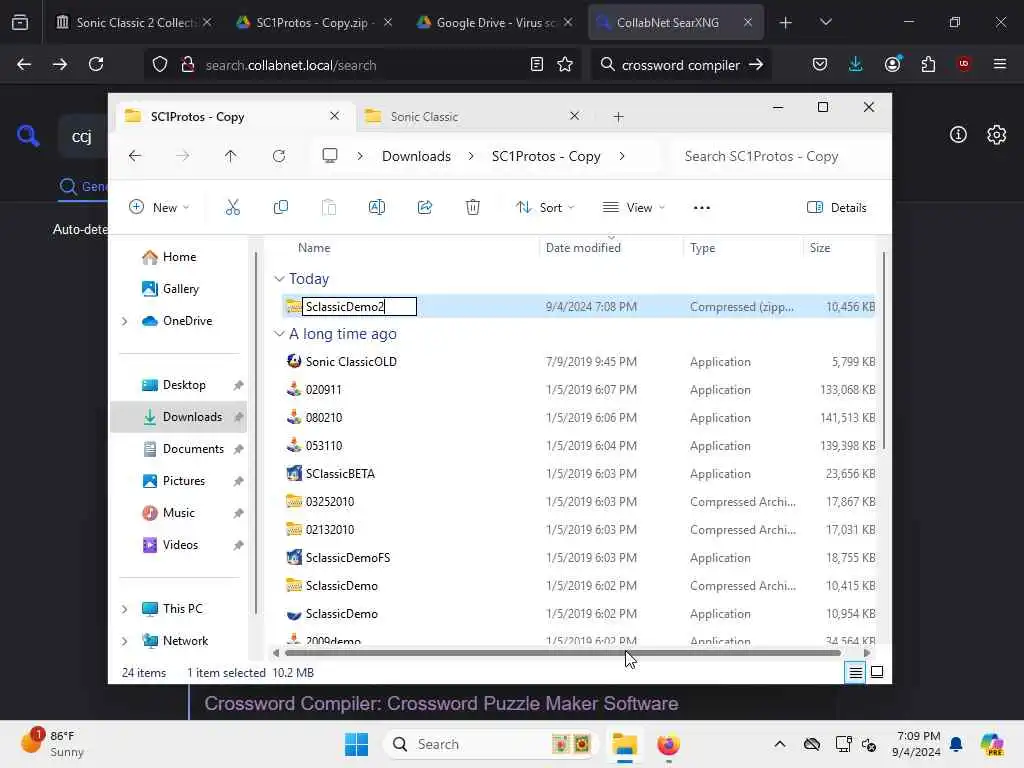Expand This PC in the navigation pane
This screenshot has height=768, width=1024.
[x=124, y=609]
